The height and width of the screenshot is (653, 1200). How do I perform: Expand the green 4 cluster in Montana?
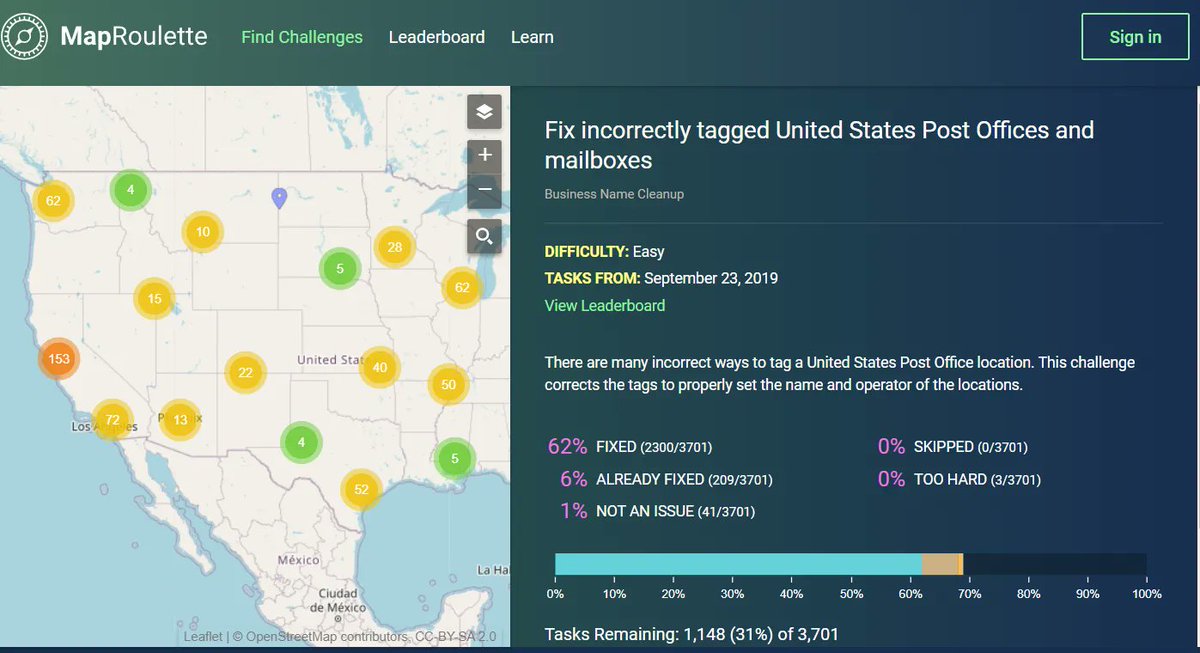pyautogui.click(x=130, y=189)
